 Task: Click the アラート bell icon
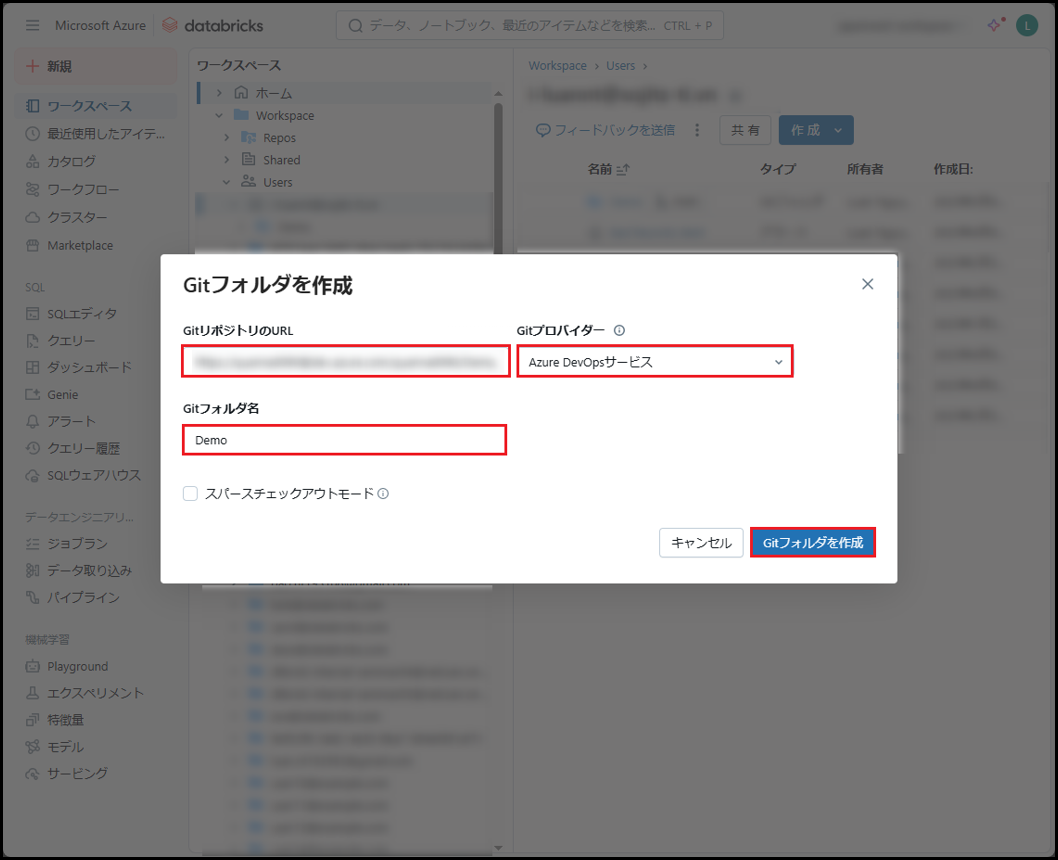point(32,422)
